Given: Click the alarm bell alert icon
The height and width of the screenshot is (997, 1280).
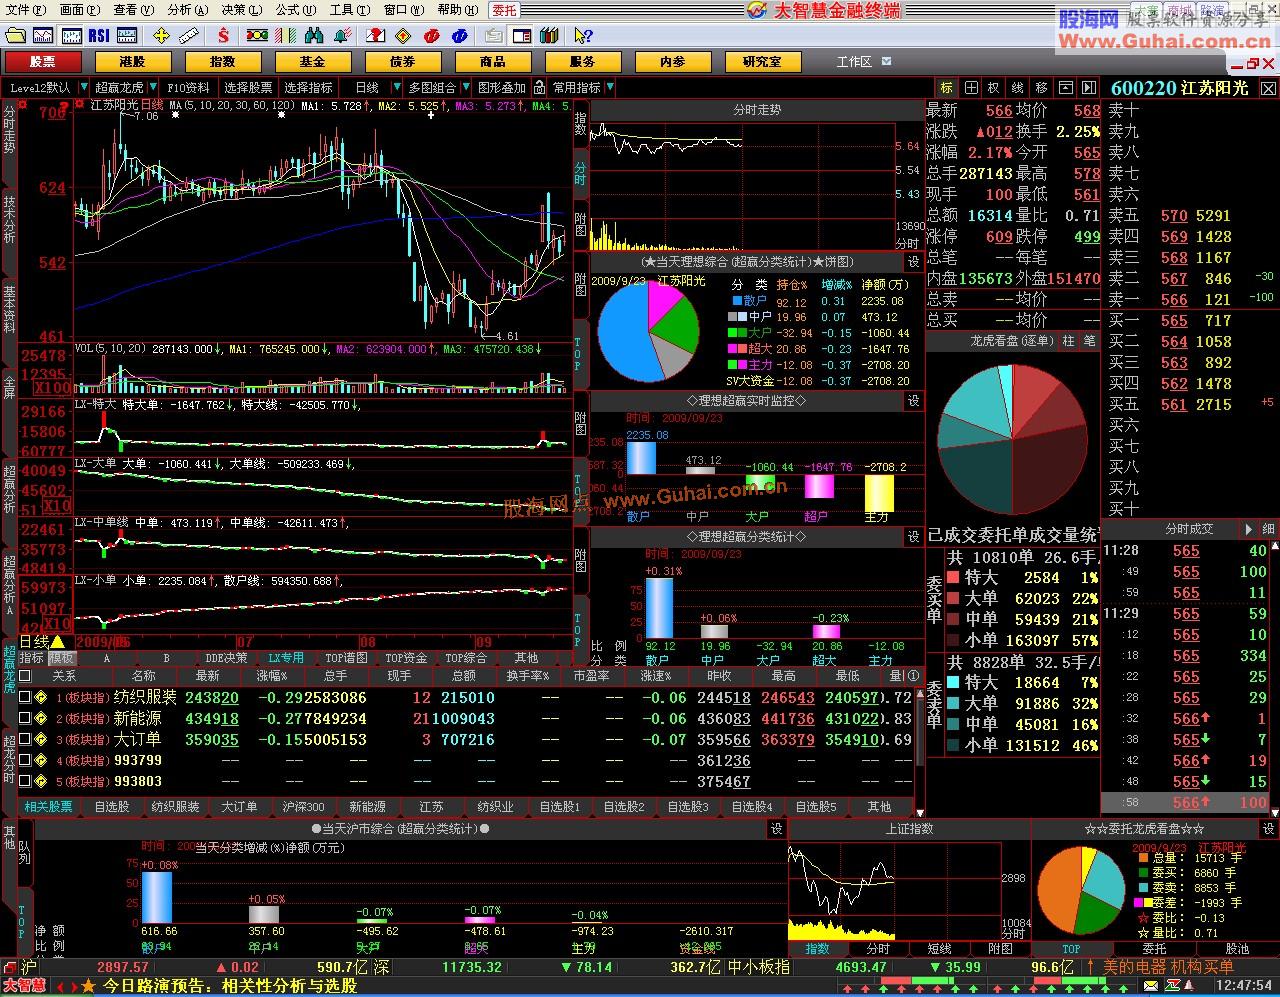Looking at the screenshot, I should click(x=343, y=36).
